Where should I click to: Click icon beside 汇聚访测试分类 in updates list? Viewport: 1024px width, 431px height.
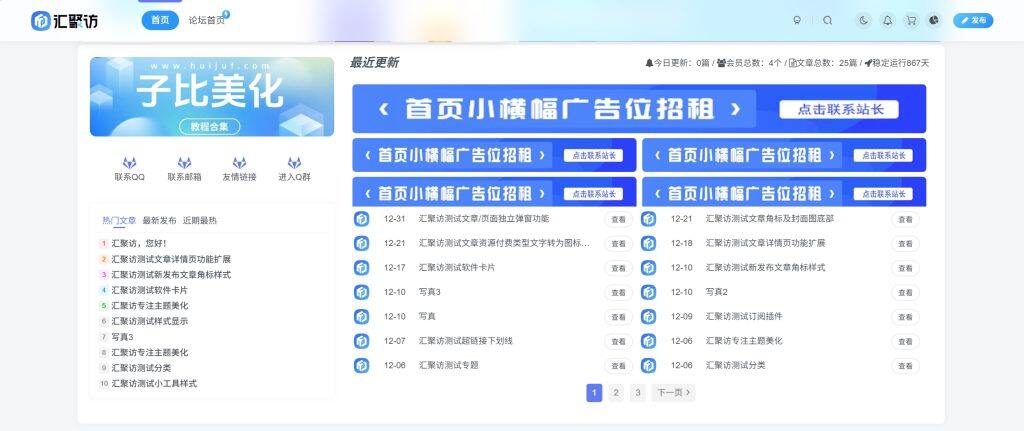tap(648, 365)
